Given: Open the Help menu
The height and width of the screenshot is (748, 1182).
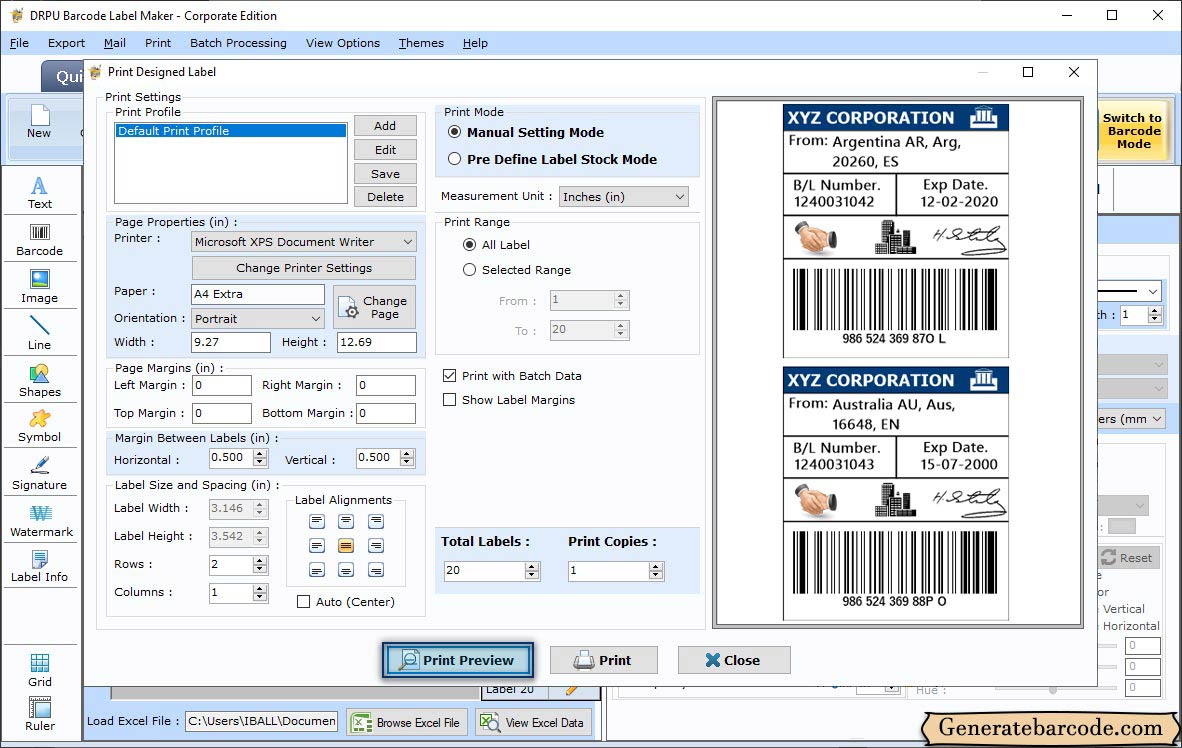Looking at the screenshot, I should (x=475, y=43).
